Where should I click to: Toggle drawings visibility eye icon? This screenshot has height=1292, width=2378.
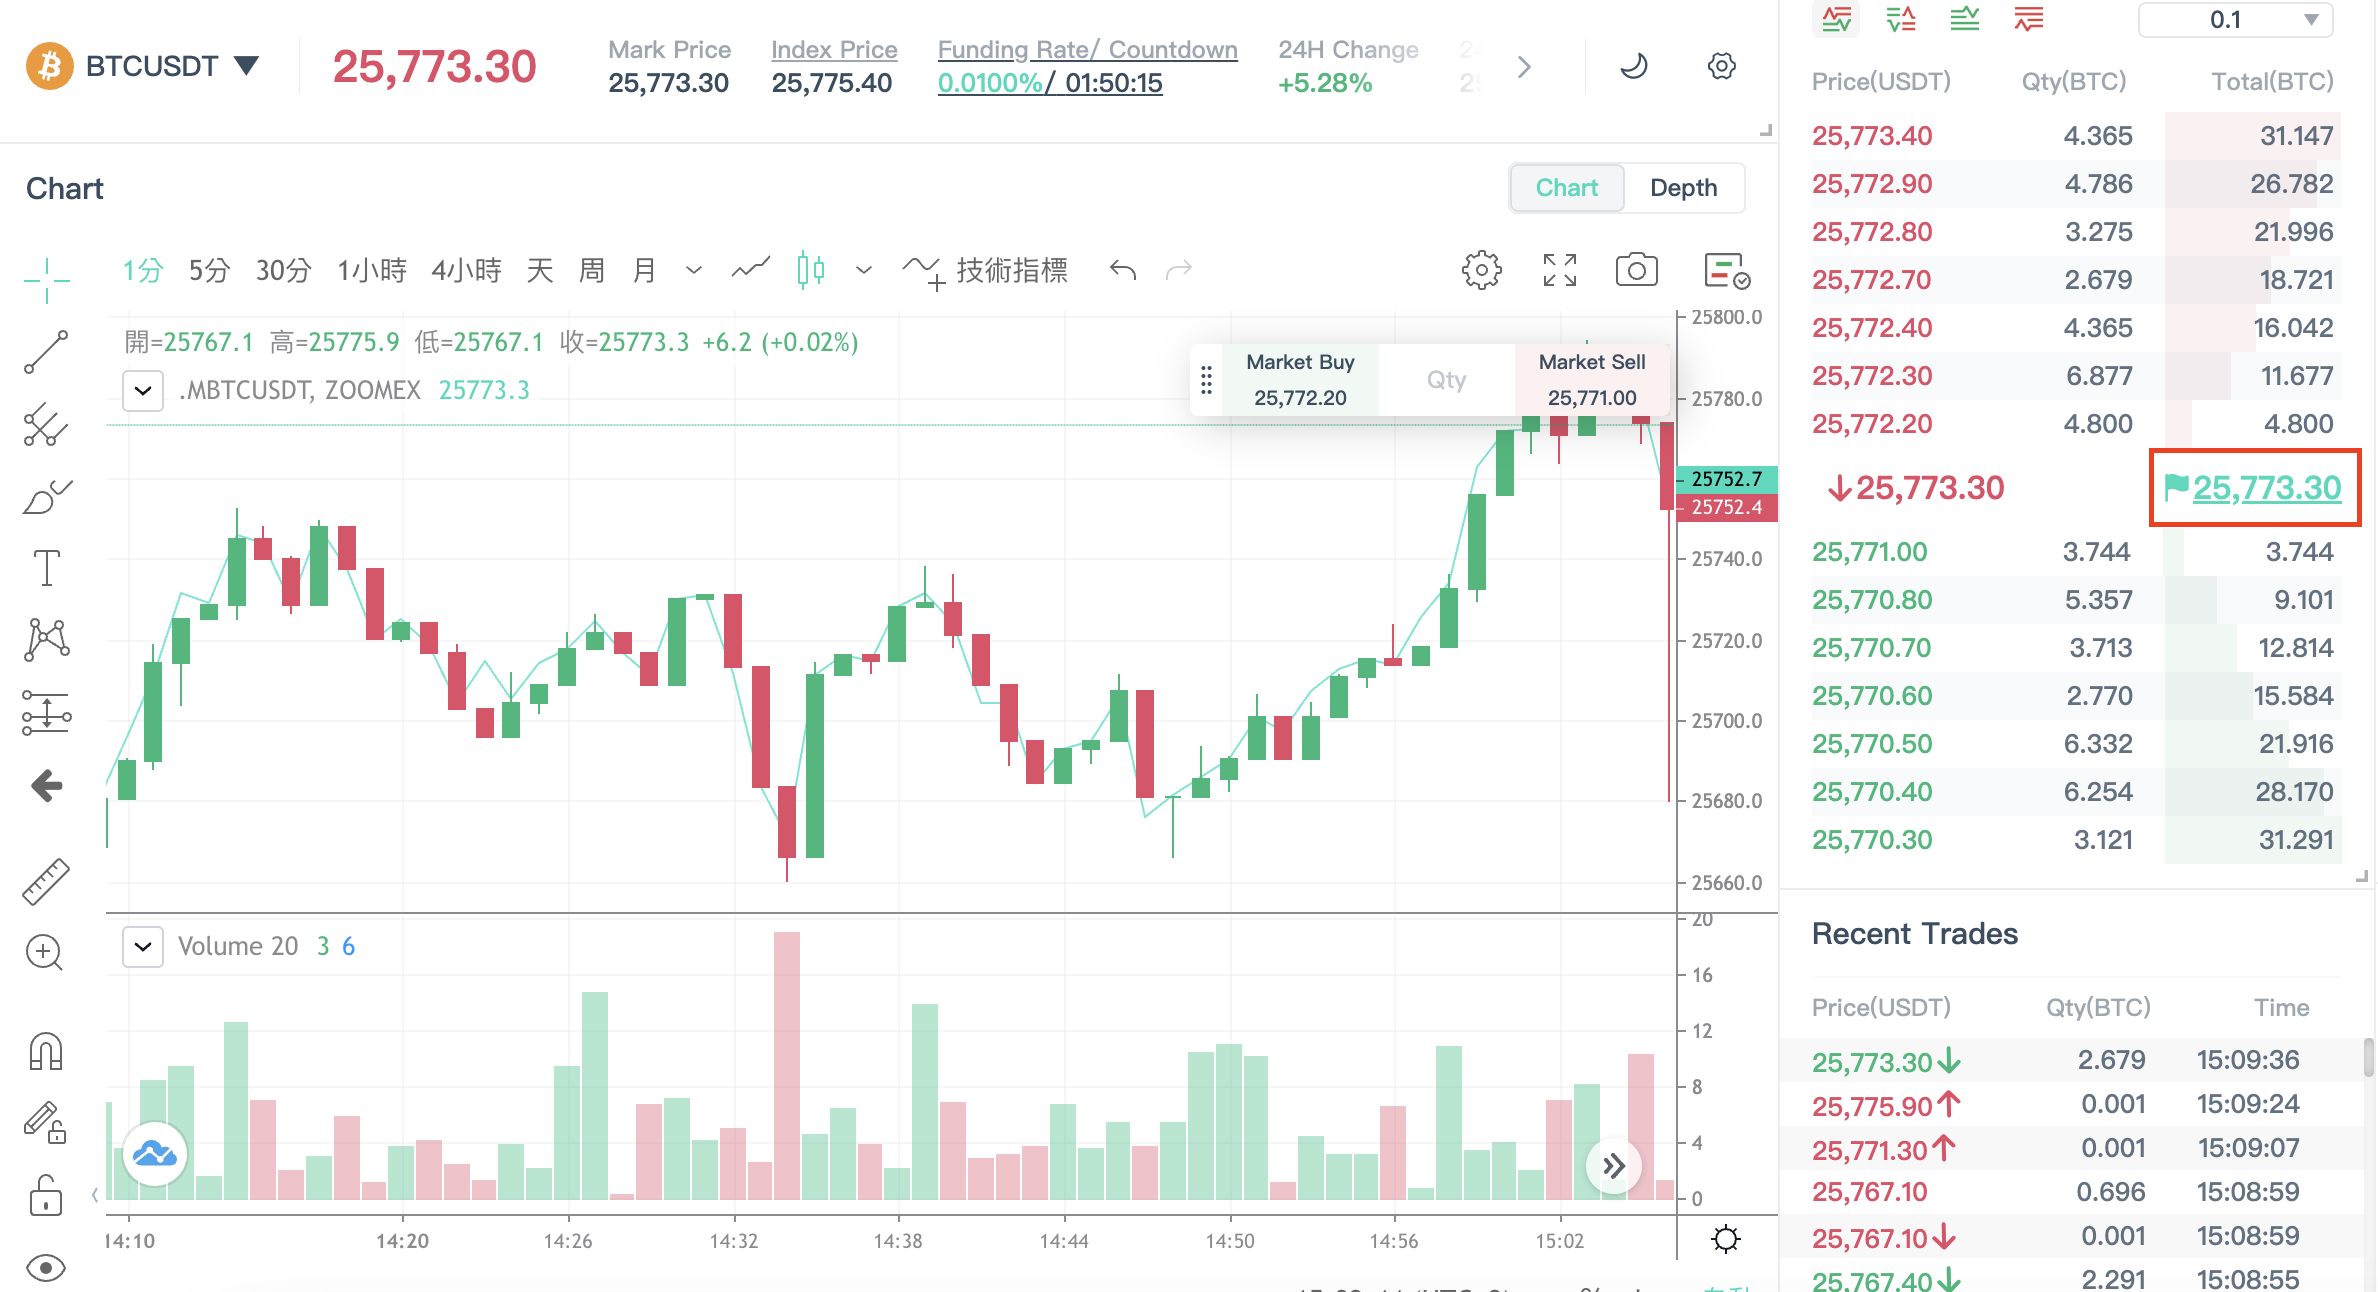(x=46, y=1267)
